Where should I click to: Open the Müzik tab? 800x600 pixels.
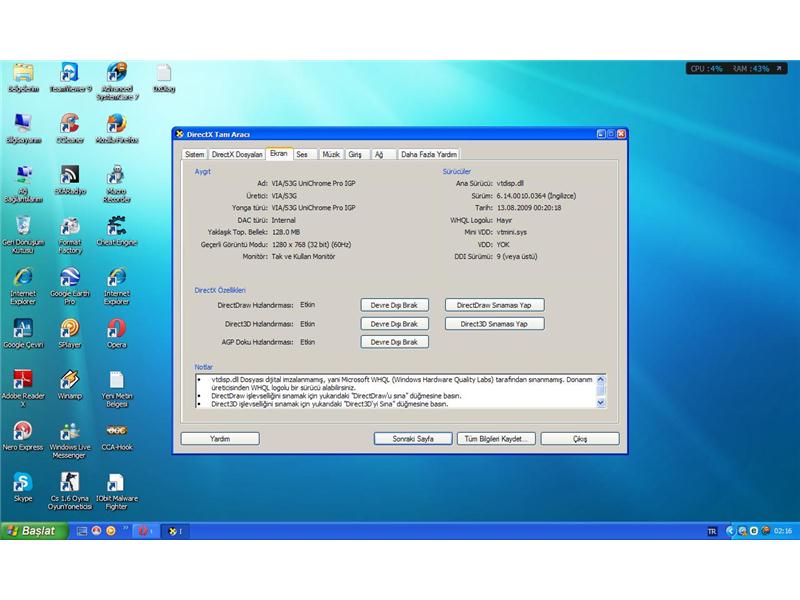331,154
